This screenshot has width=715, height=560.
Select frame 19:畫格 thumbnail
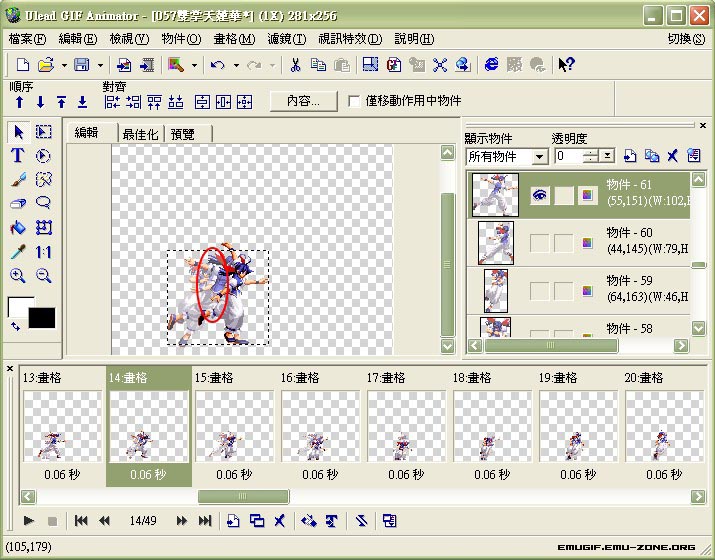click(578, 426)
